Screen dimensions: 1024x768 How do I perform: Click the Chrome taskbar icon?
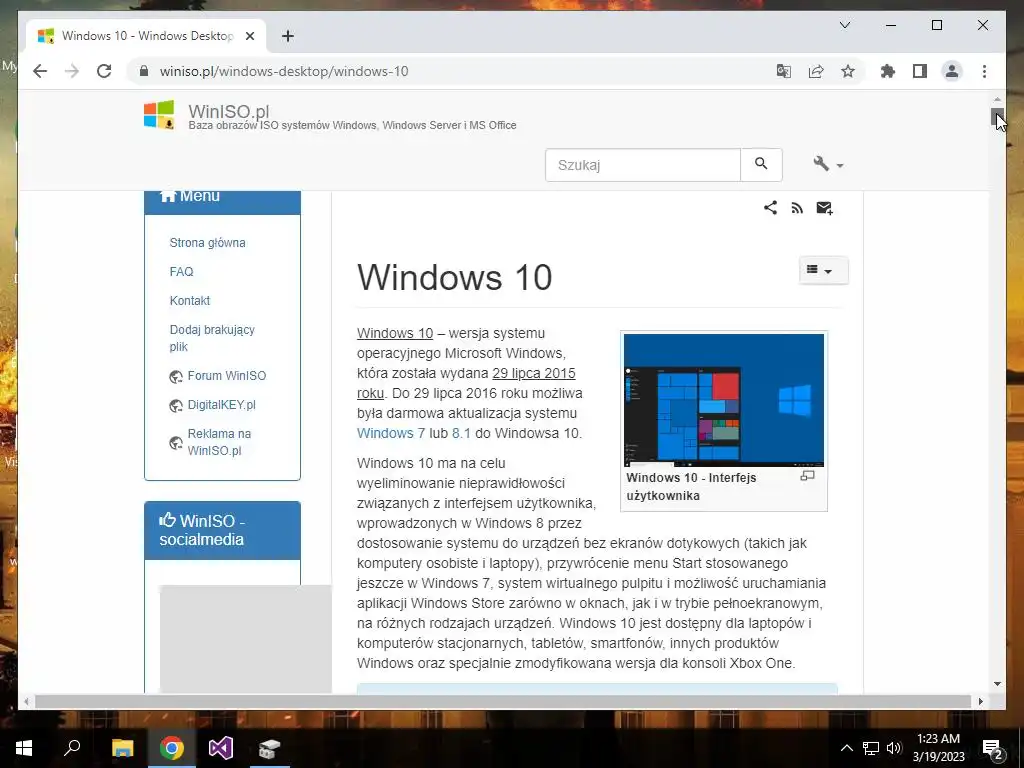coord(172,748)
